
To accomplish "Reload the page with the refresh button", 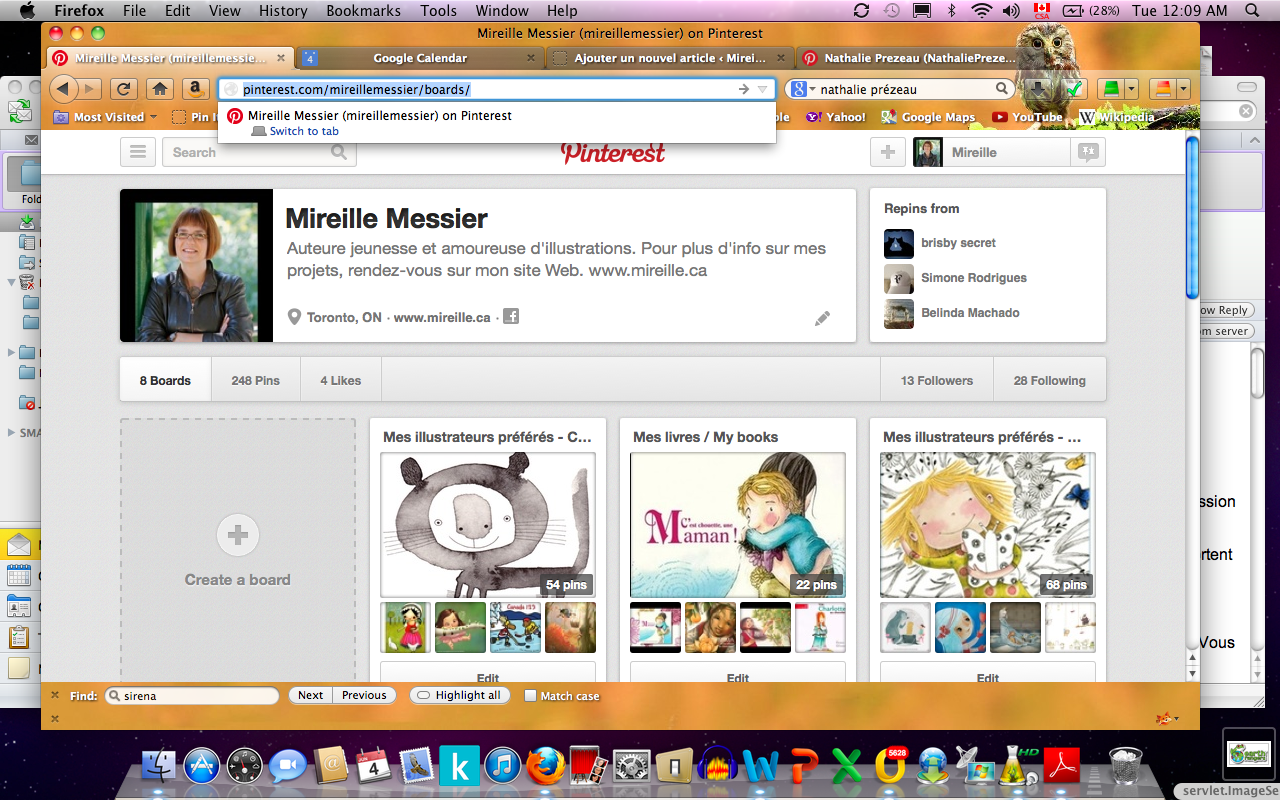I will click(124, 89).
